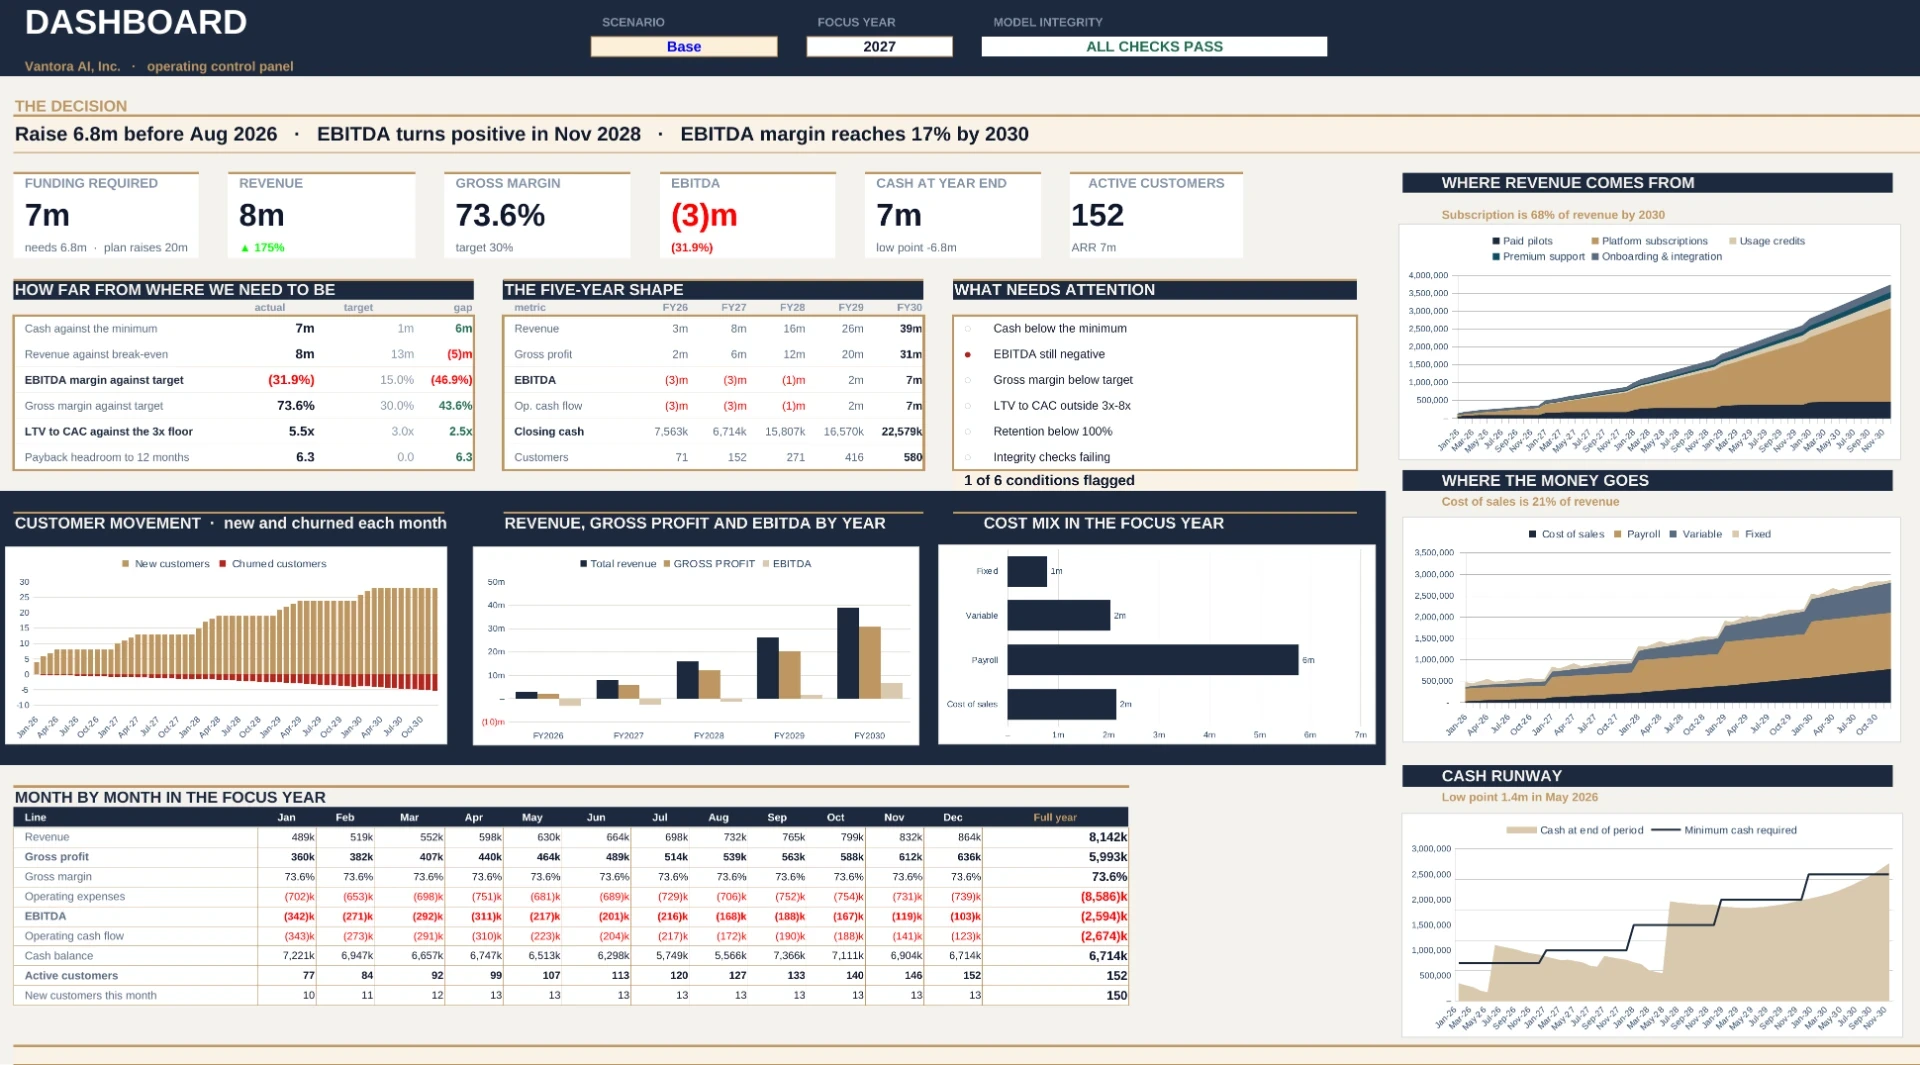Click the Payroll bar in the cost mix chart

pyautogui.click(x=1153, y=660)
